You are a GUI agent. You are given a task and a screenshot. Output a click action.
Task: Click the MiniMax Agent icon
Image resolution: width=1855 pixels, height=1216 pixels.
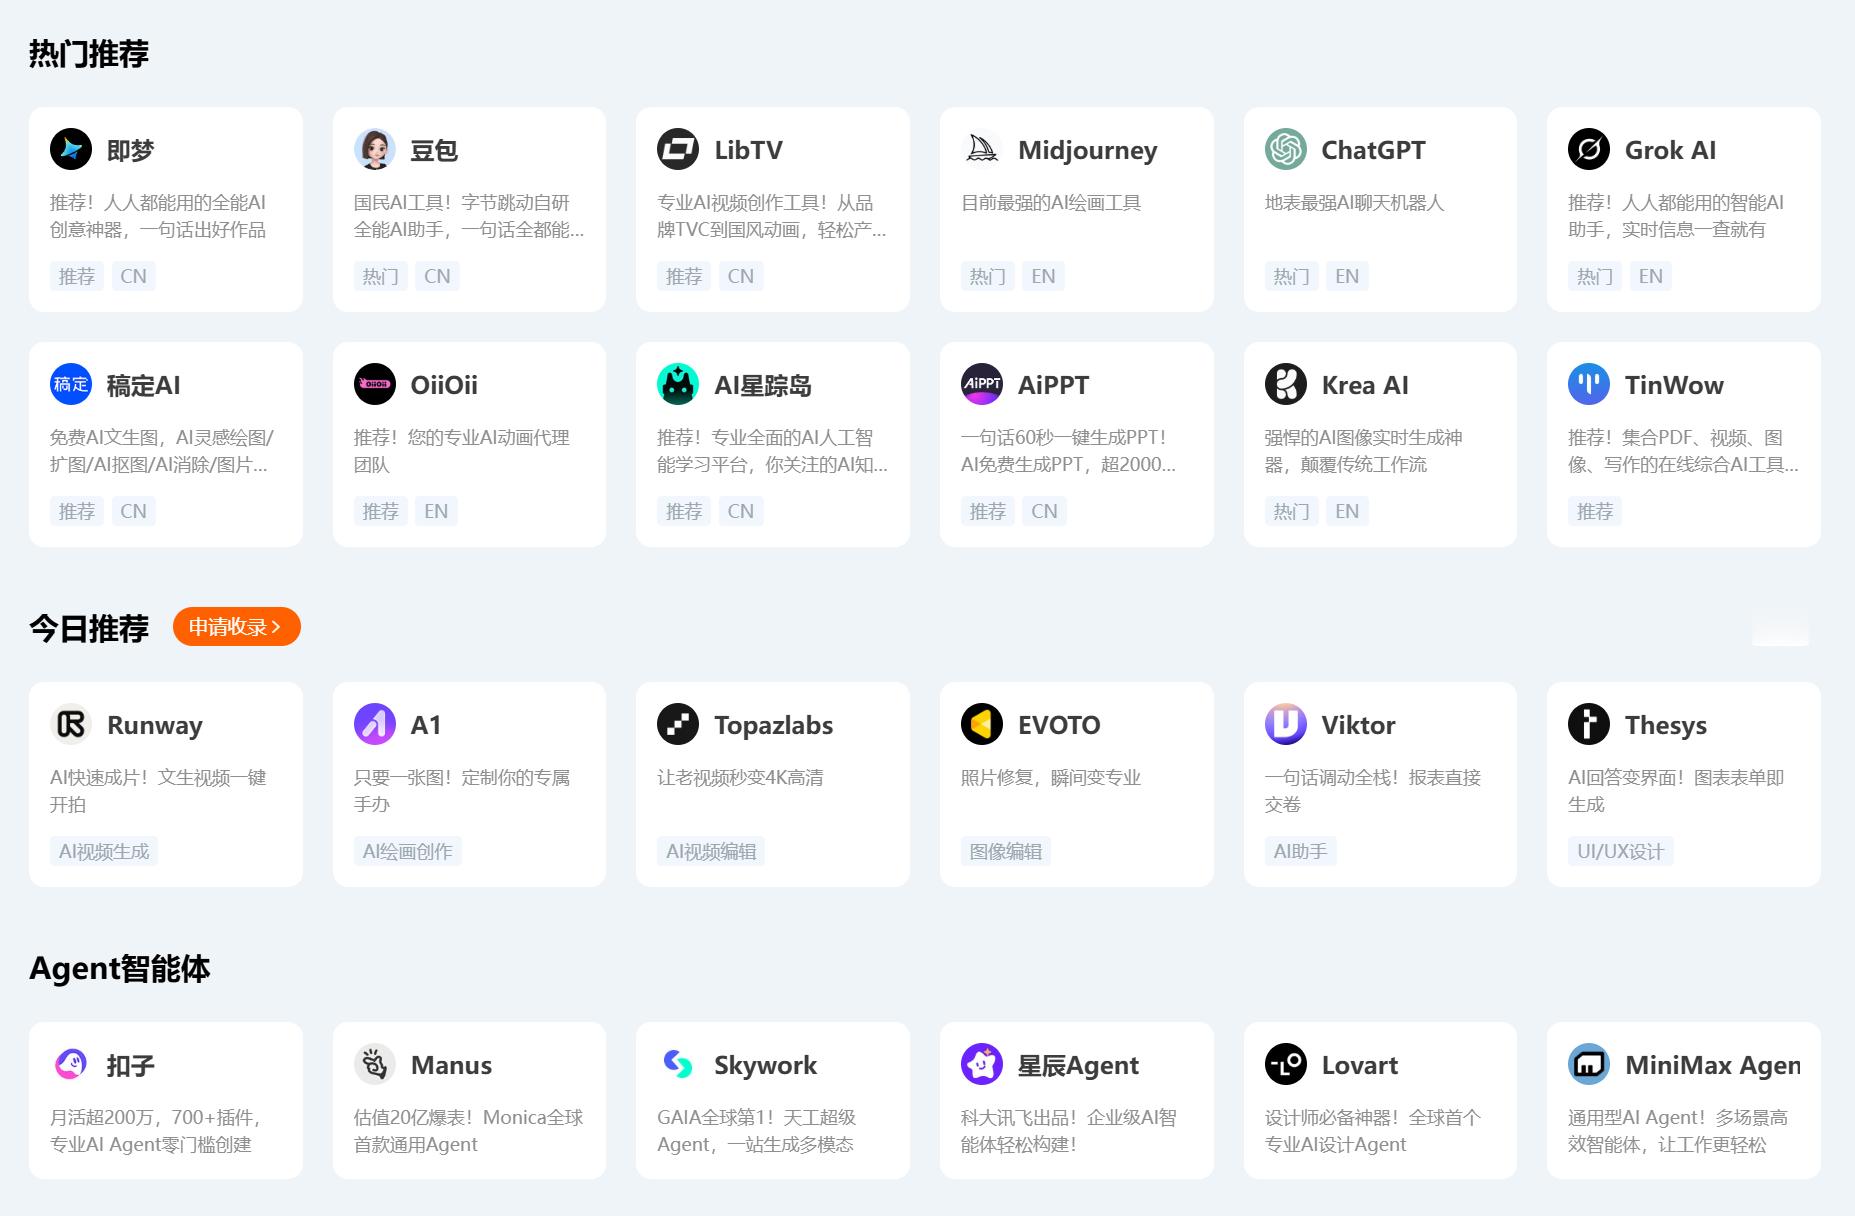(1589, 1064)
